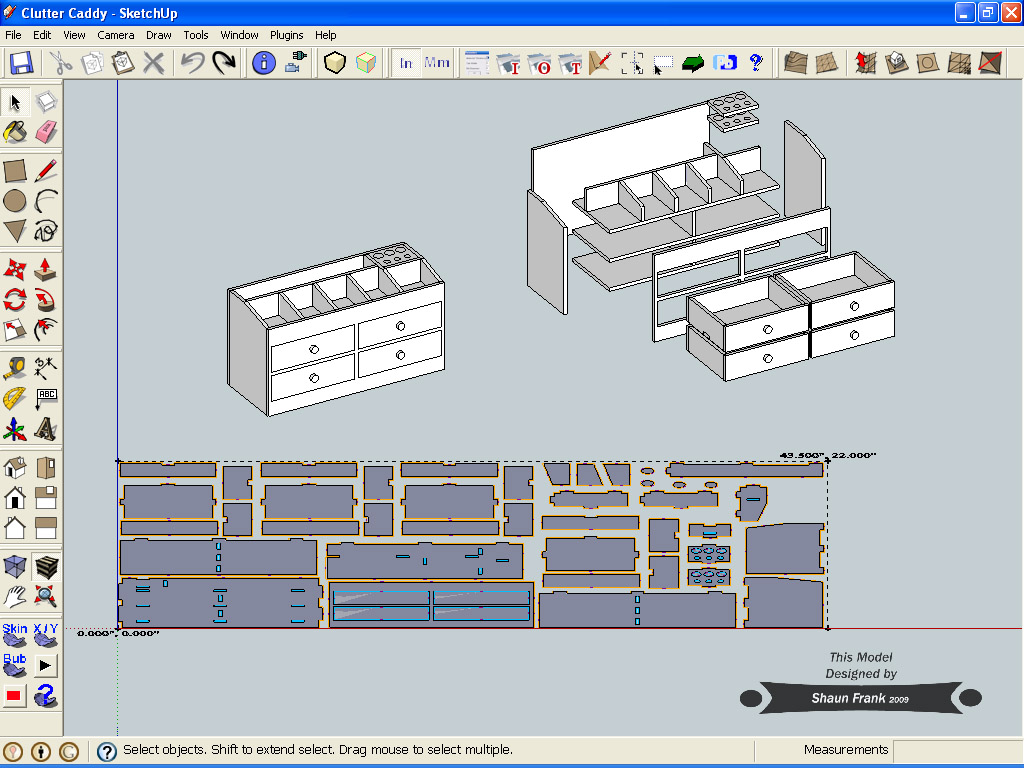This screenshot has height=768, width=1024.
Task: Click the Measurements input box
Action: point(956,750)
